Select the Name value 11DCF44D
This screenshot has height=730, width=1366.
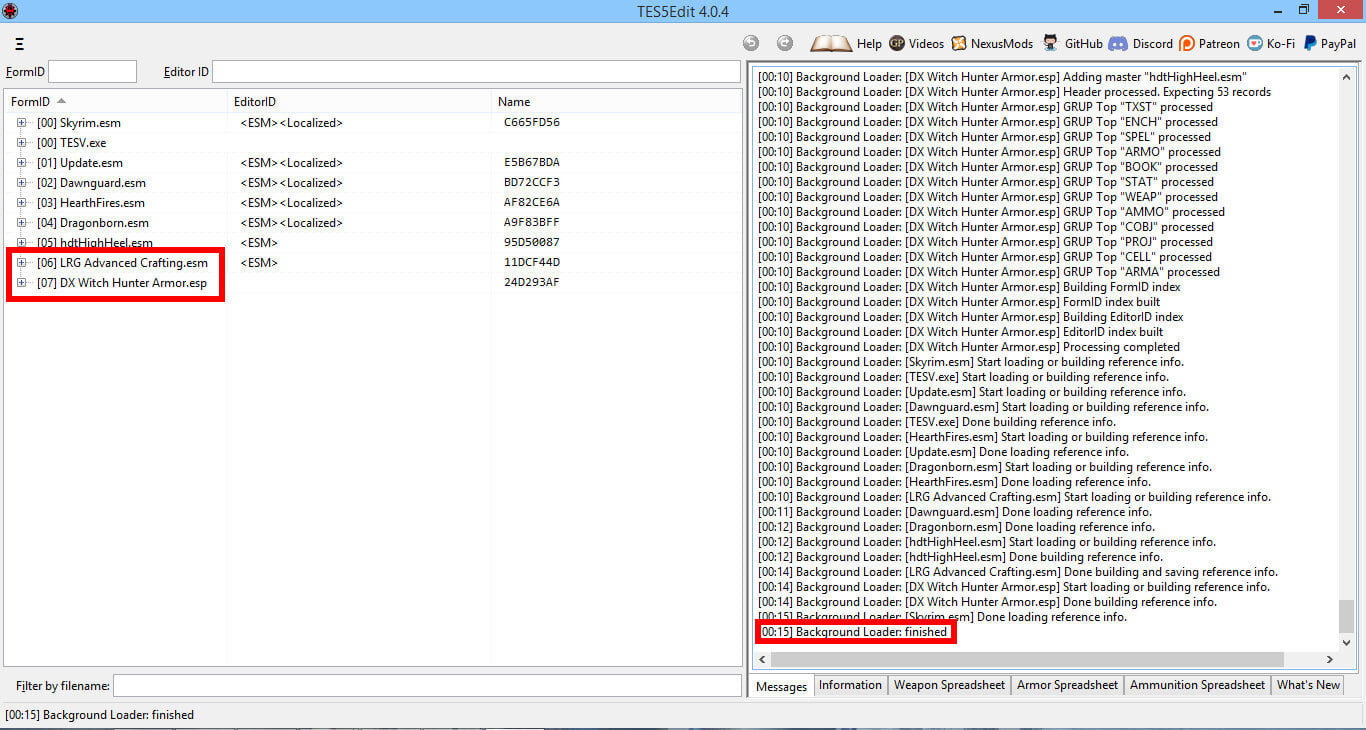pos(532,263)
